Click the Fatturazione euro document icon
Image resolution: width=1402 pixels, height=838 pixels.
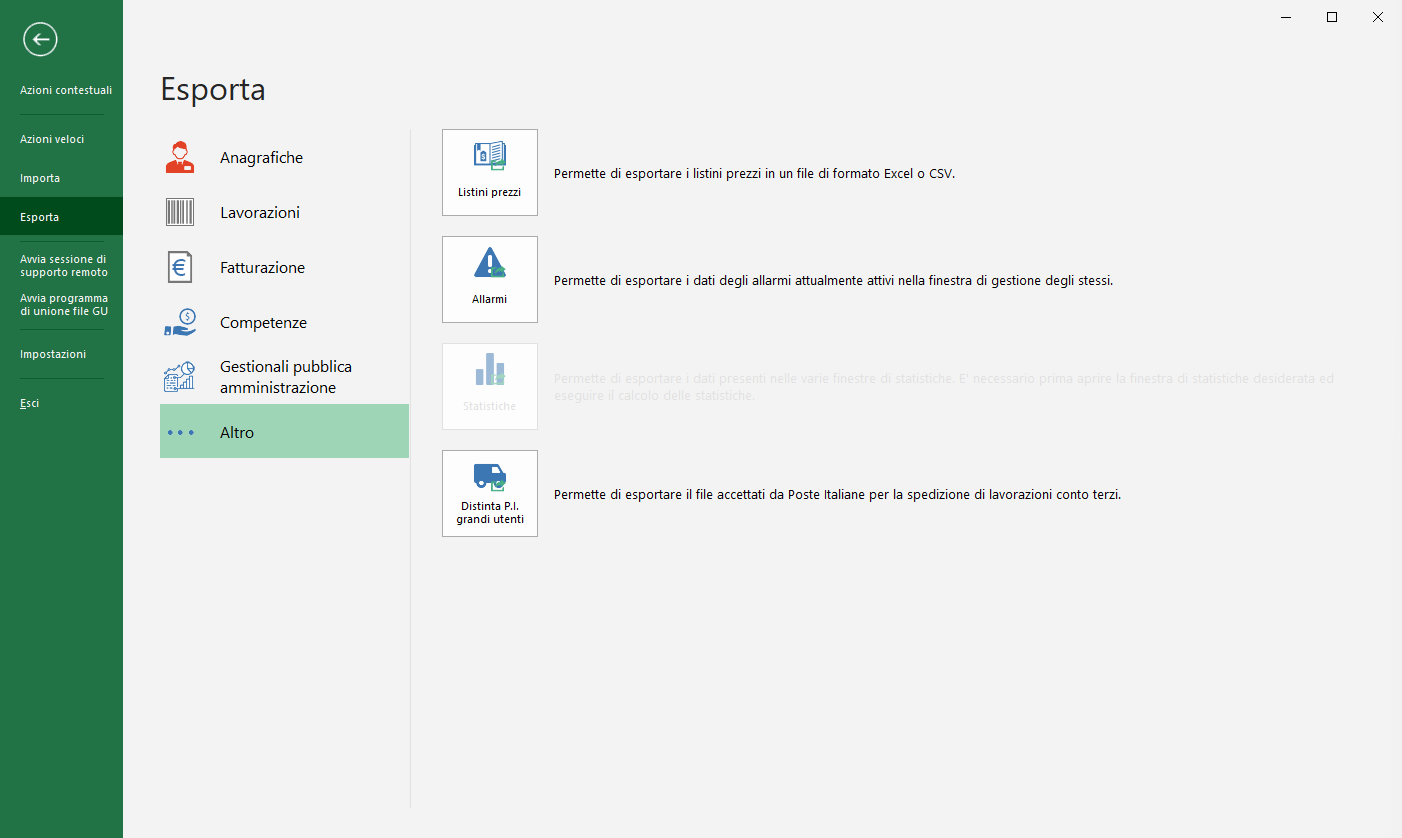click(180, 268)
